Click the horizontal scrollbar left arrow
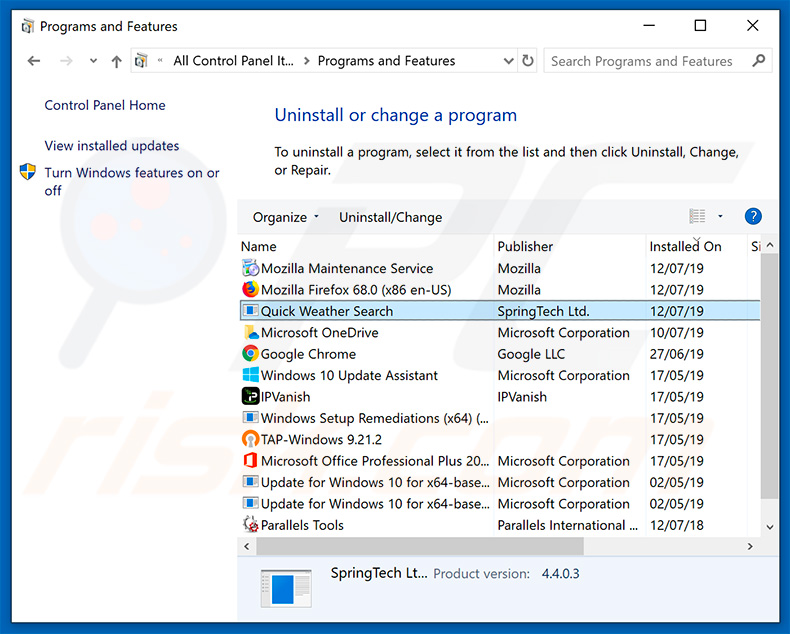Image resolution: width=790 pixels, height=634 pixels. coord(246,546)
